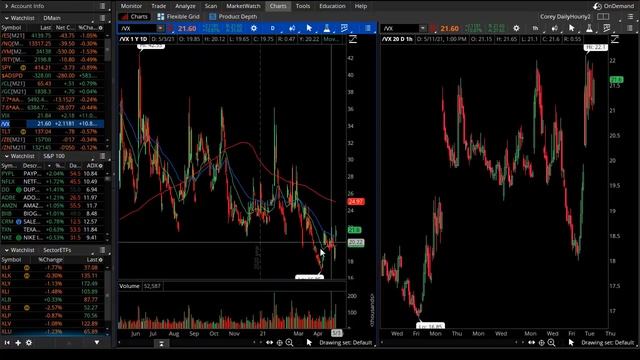Screen dimensions: 640x360
Task: Toggle left chart price axis scale icon
Action: (353, 39)
